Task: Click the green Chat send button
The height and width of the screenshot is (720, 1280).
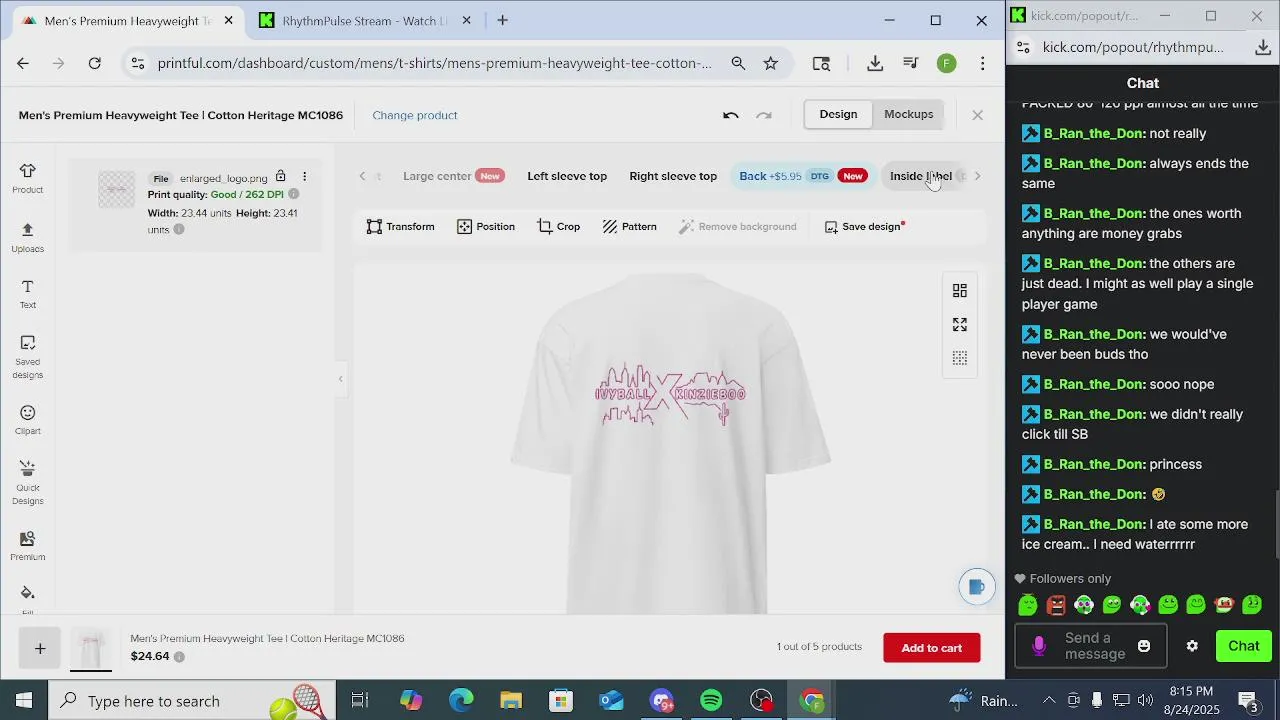Action: (1244, 646)
